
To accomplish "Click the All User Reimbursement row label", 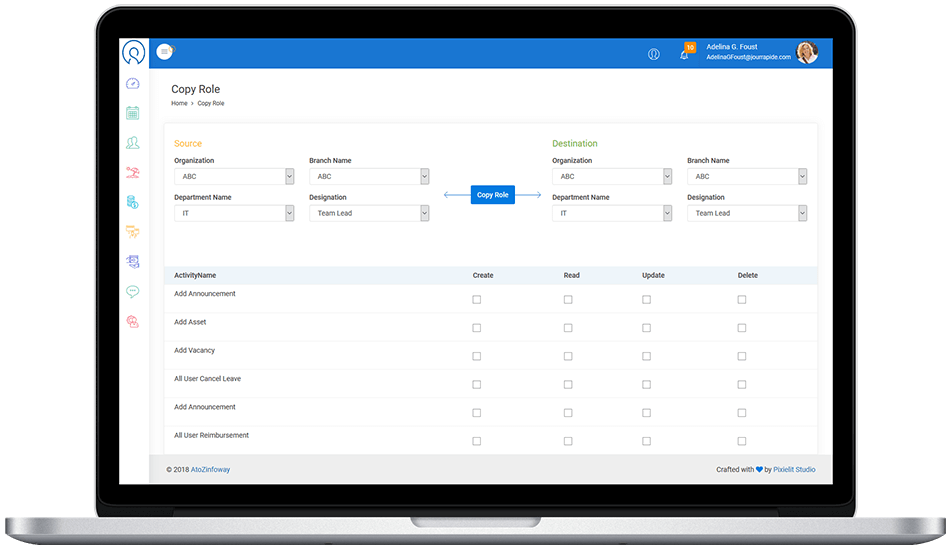I will click(x=211, y=436).
